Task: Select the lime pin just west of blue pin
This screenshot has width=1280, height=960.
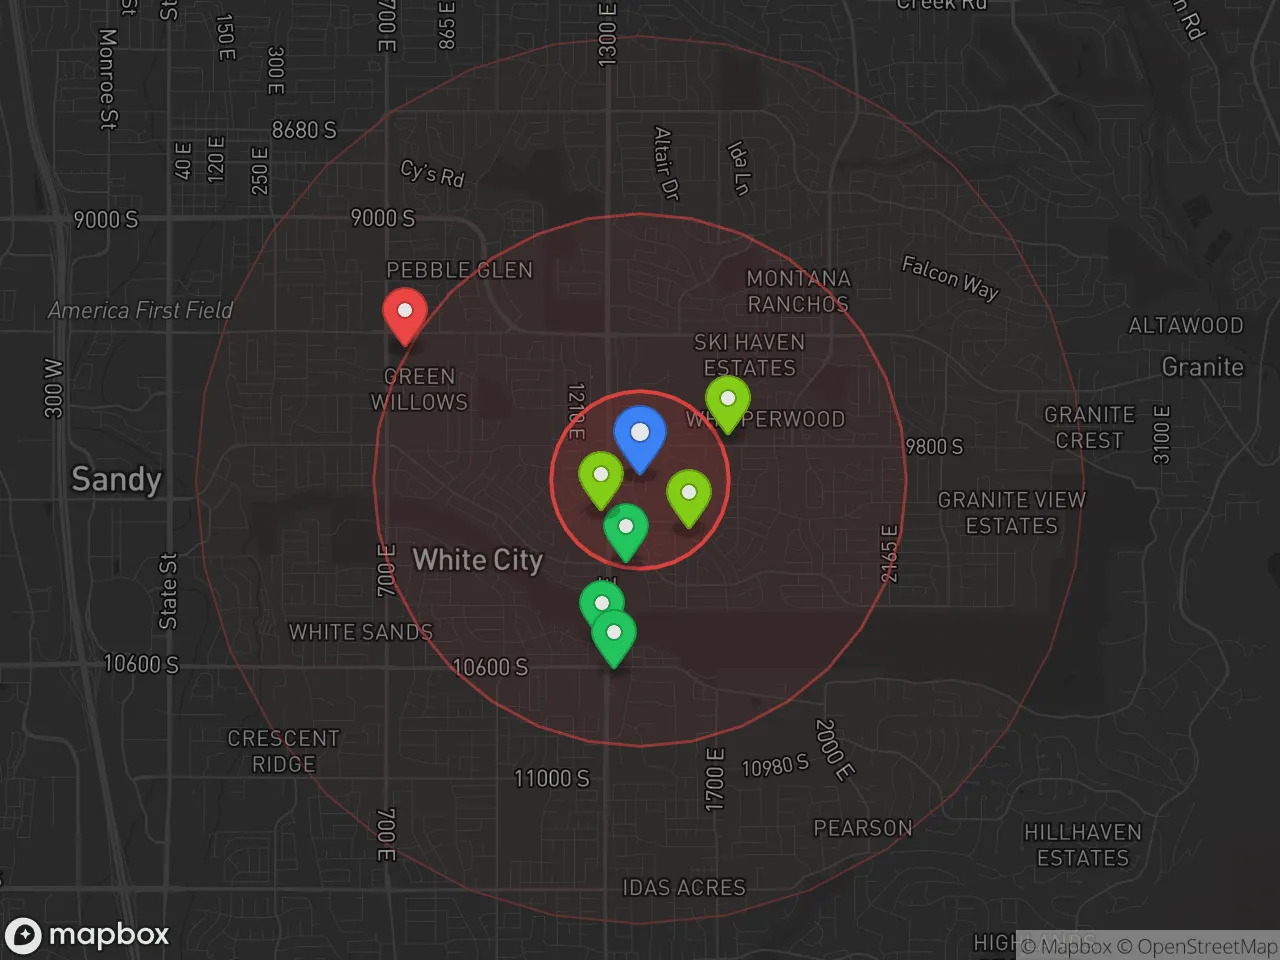Action: pos(600,477)
